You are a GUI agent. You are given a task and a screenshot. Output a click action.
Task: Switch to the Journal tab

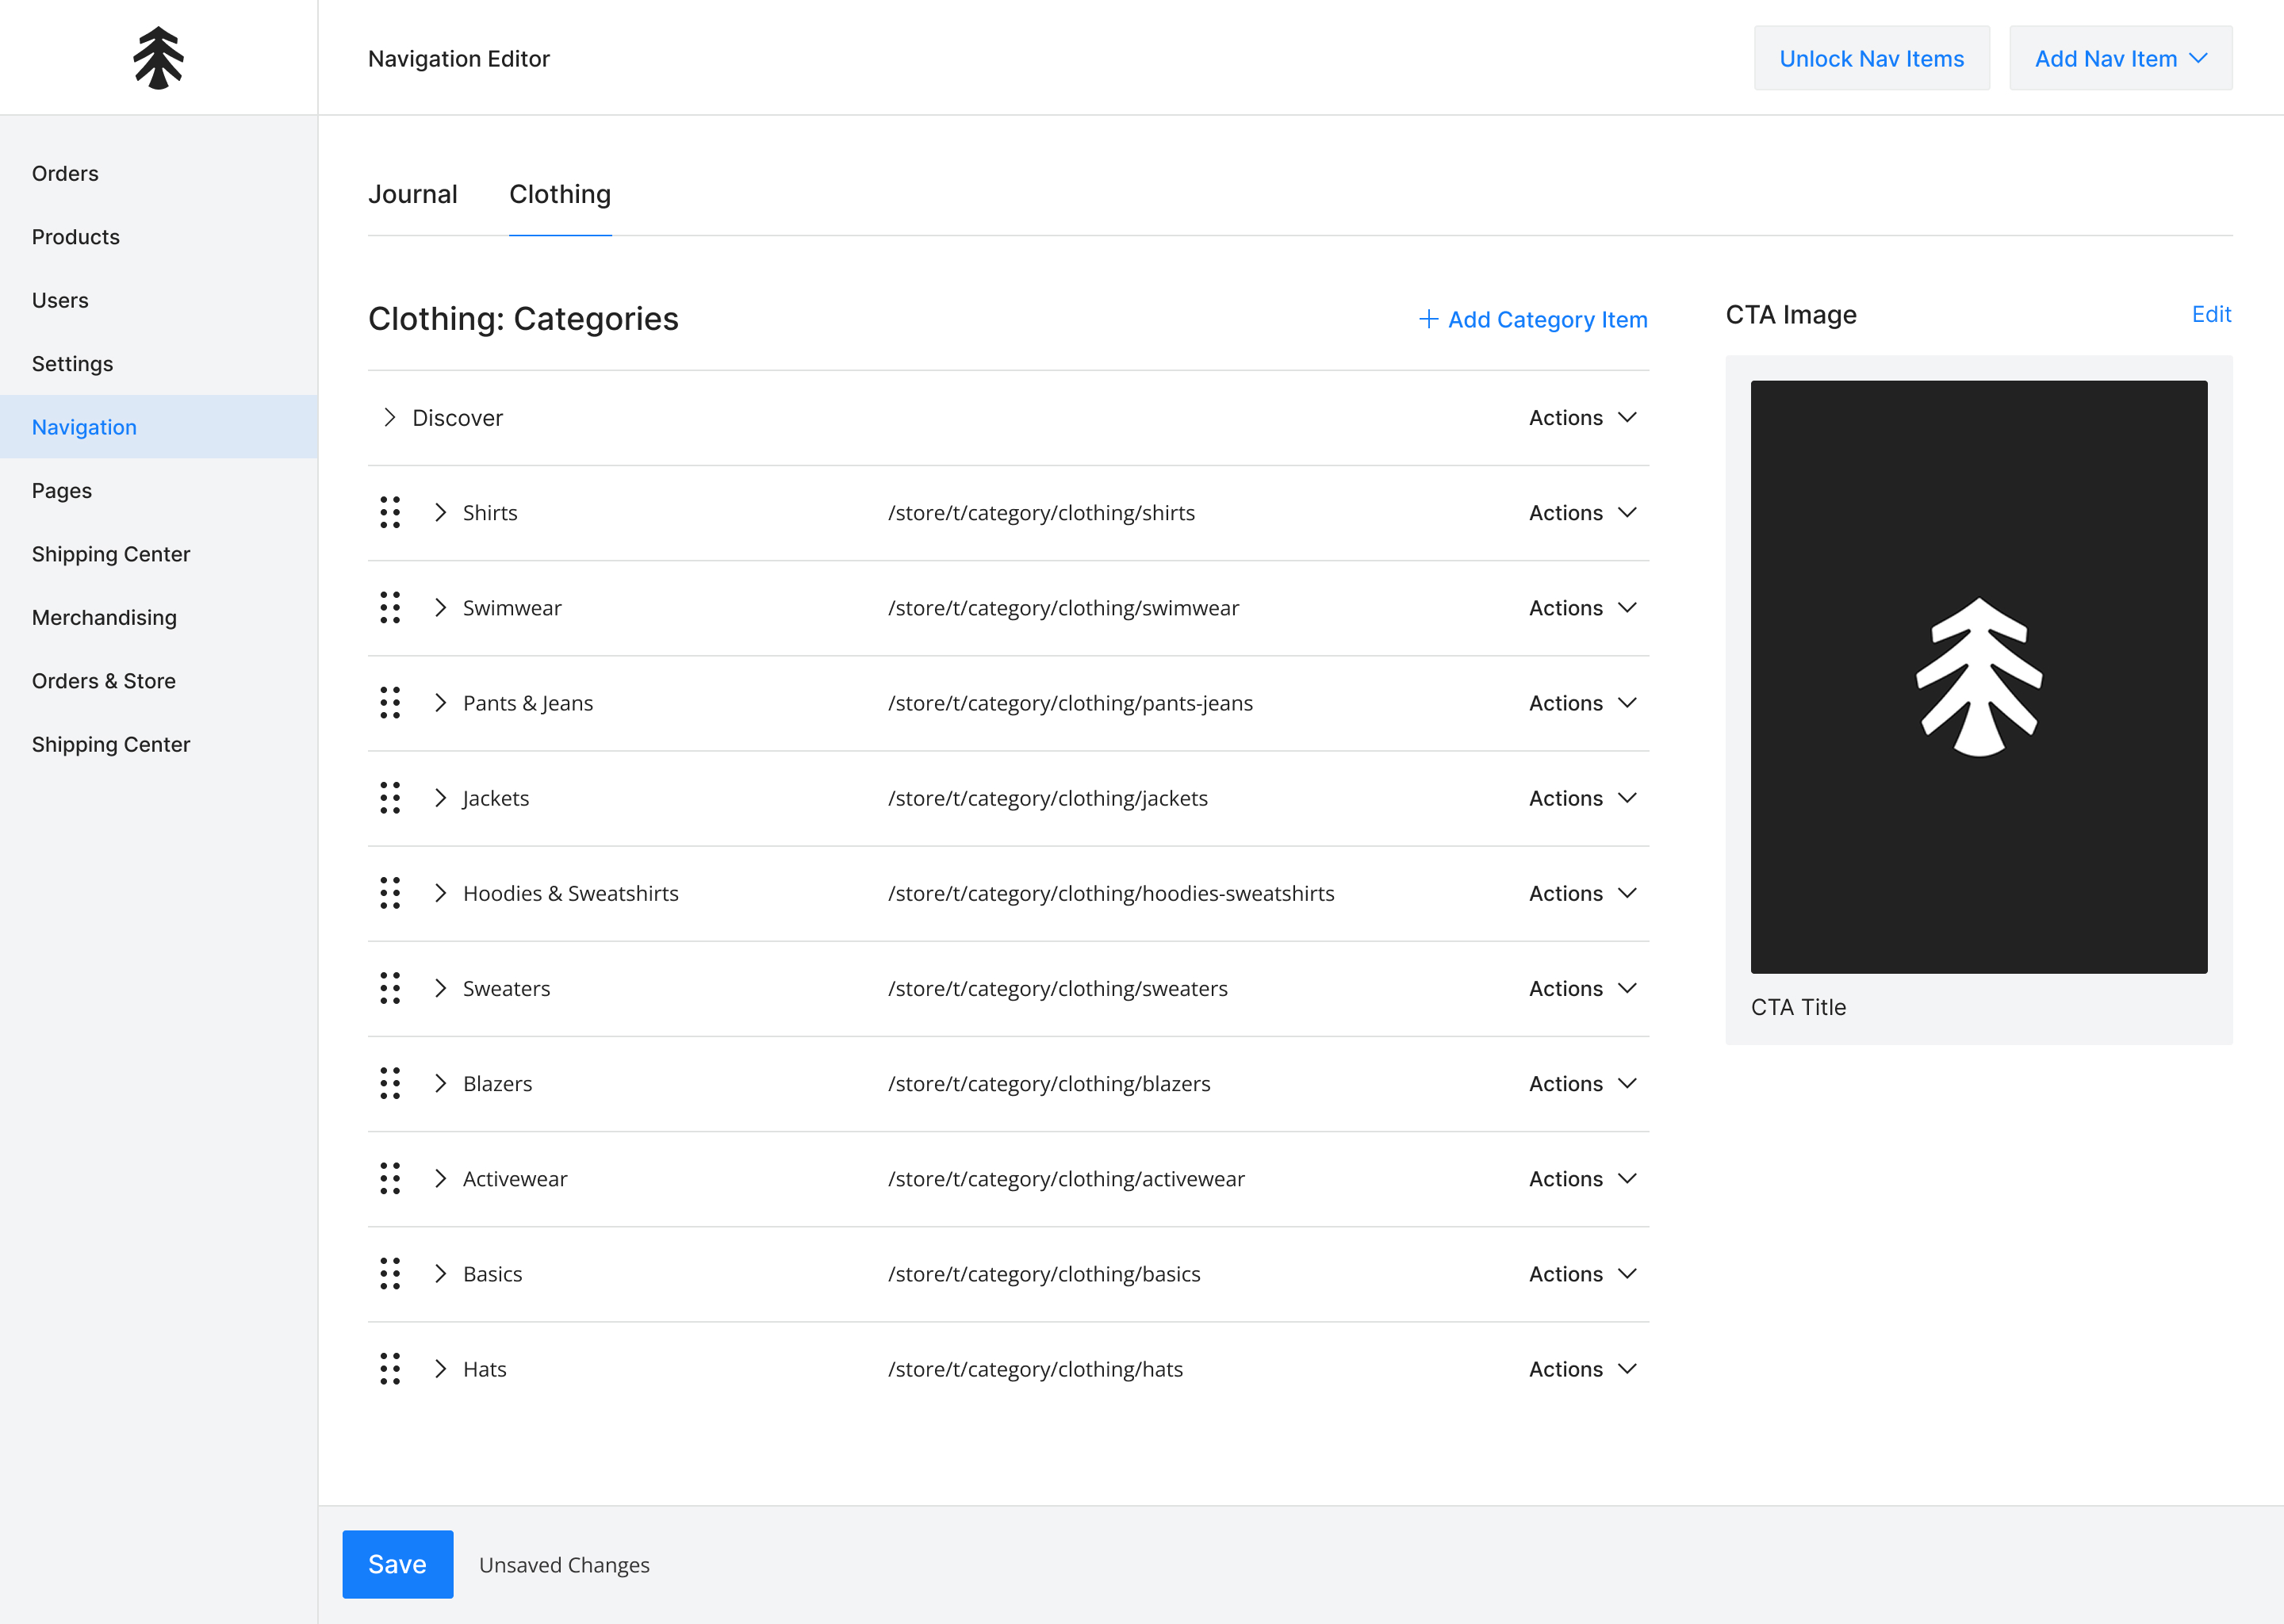(x=412, y=194)
